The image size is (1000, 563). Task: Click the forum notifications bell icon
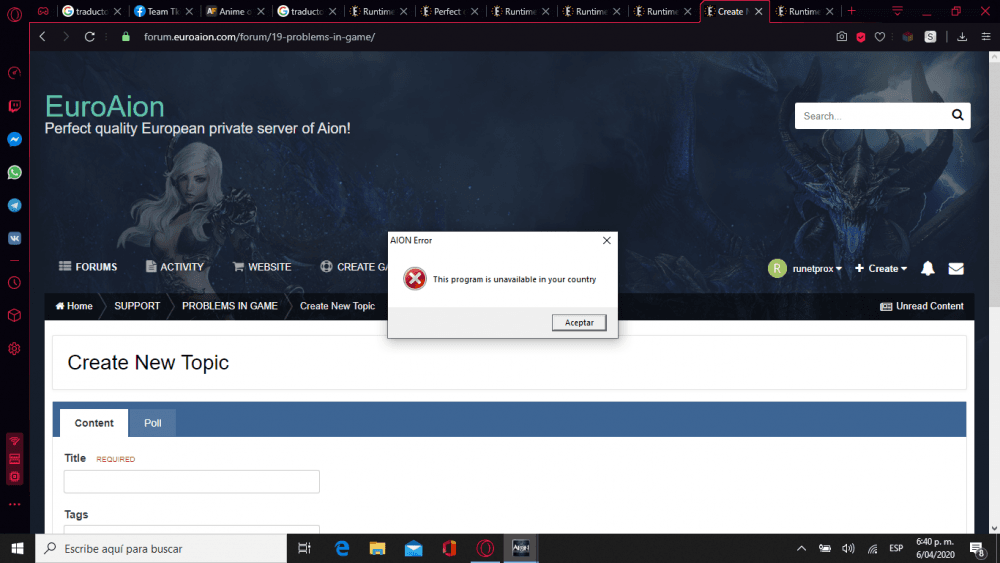coord(928,268)
